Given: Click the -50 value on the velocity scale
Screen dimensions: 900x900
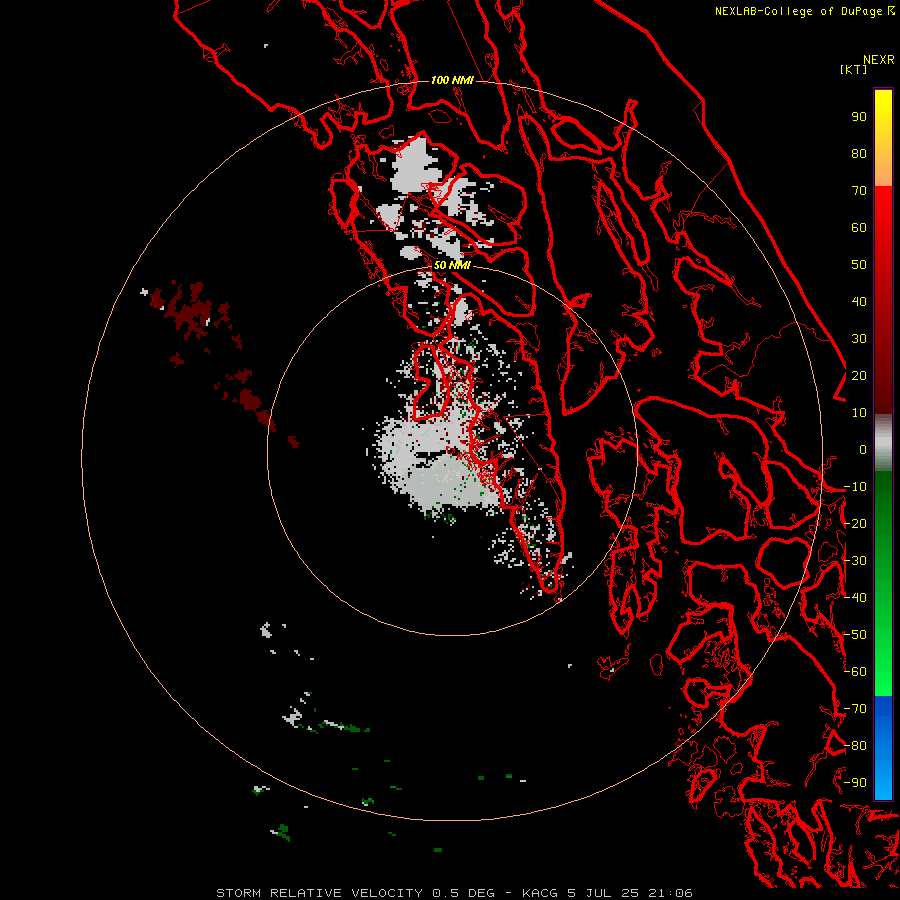Looking at the screenshot, I should (855, 635).
